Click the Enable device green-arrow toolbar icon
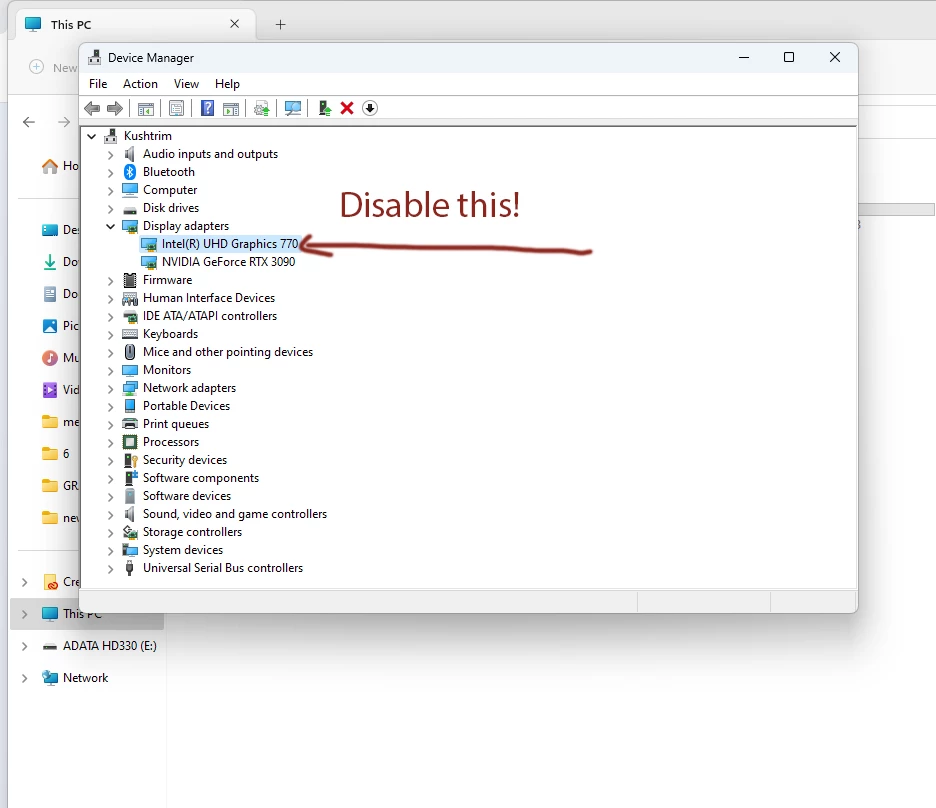 (x=325, y=108)
